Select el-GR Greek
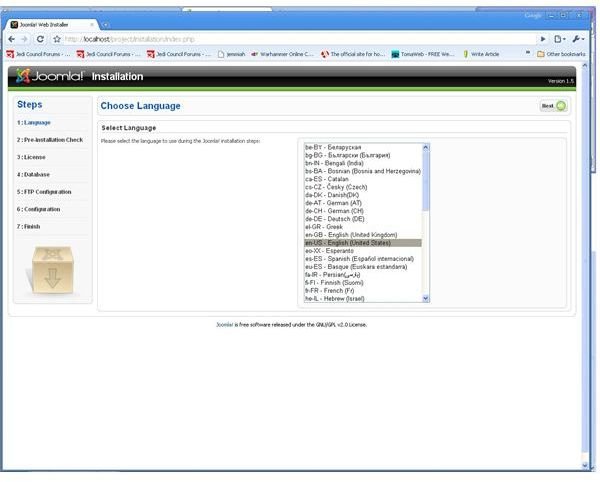Viewport: 600px width, 482px height. pyautogui.click(x=363, y=227)
